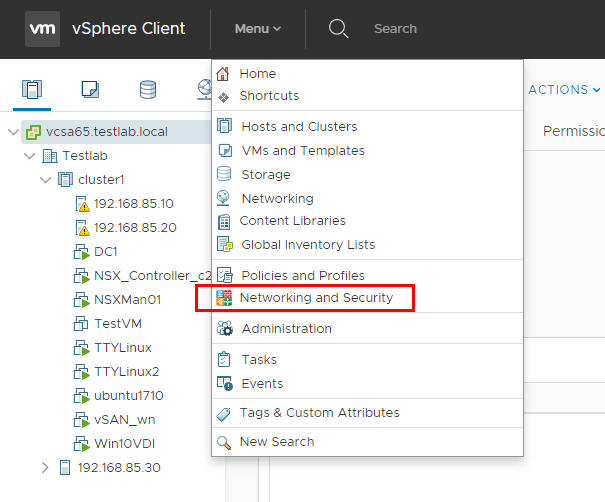605x502 pixels.
Task: Collapse the Testlab datacenter node
Action: 28,156
